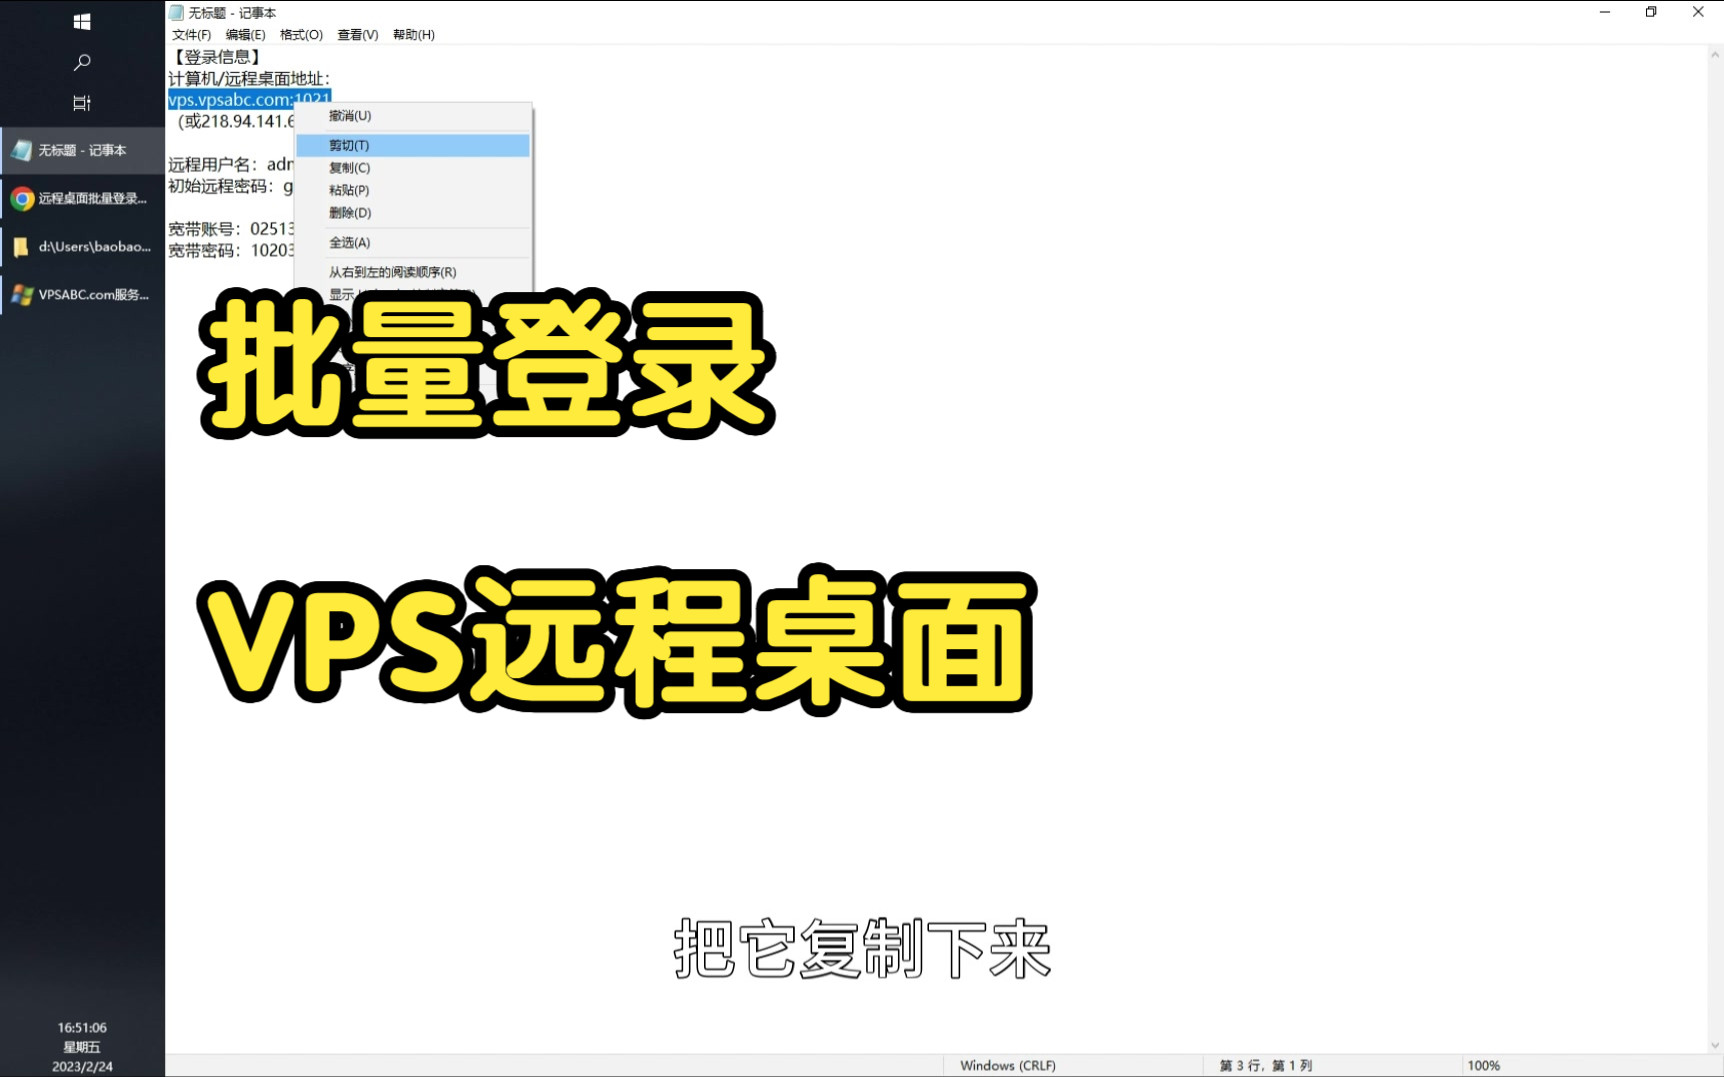
Task: Click 撤销(U) in the context menu
Action: 348,116
